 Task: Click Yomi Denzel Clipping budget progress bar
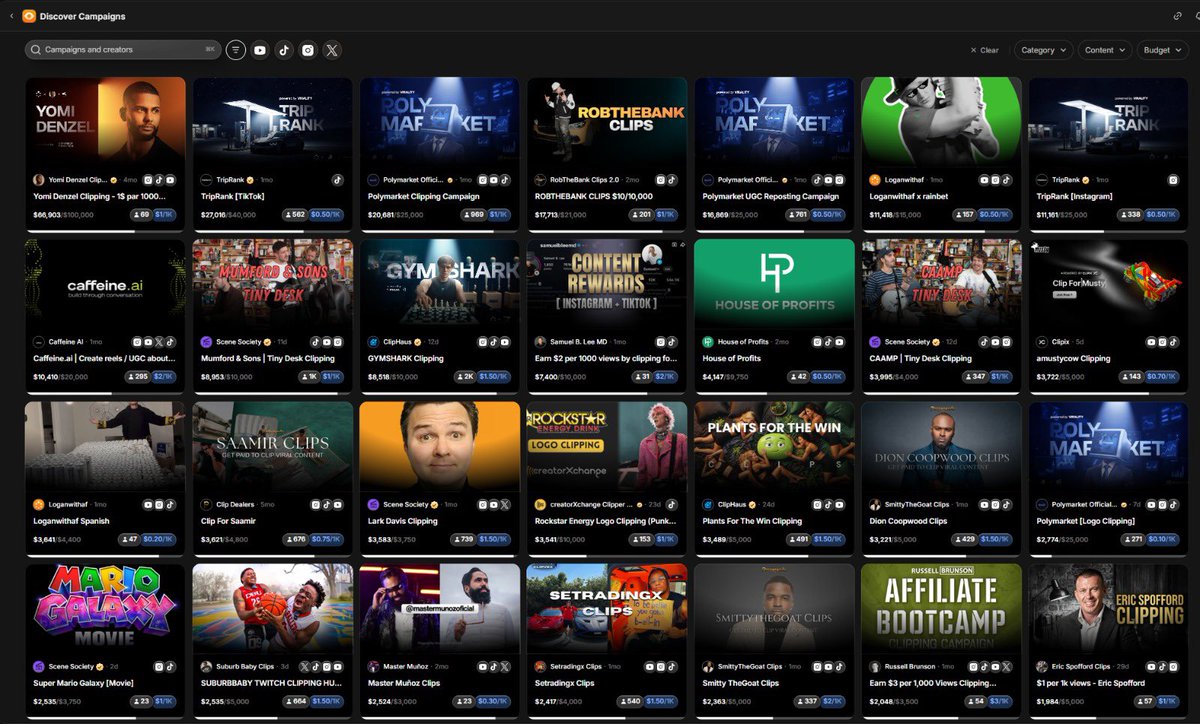(105, 230)
